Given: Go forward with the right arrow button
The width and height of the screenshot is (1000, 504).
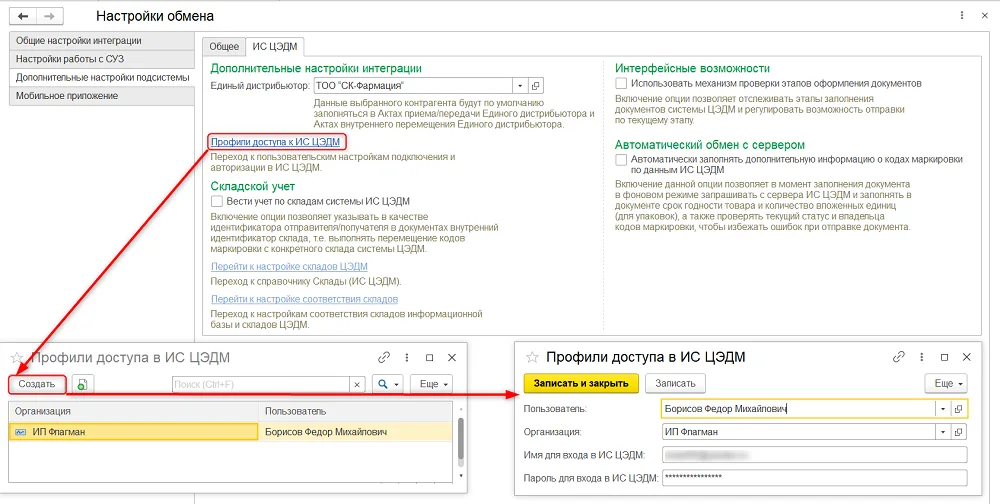Looking at the screenshot, I should click(x=48, y=16).
